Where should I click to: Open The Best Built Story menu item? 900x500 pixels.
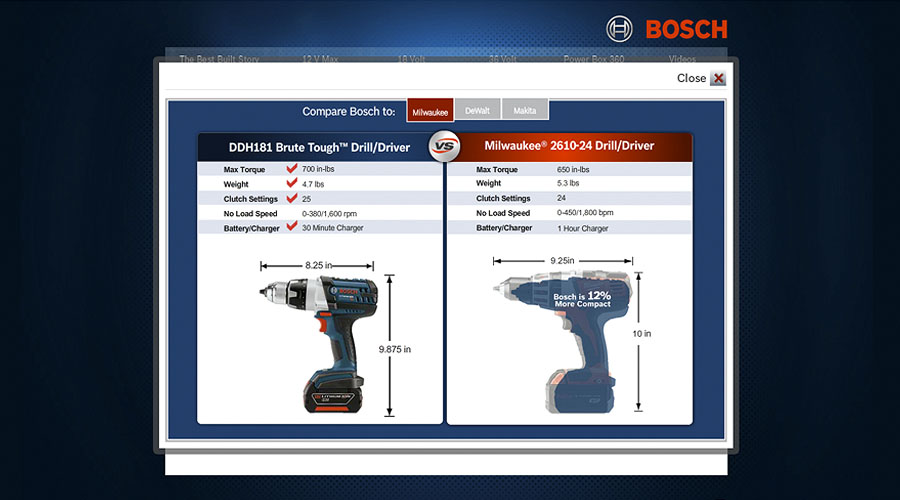point(219,59)
